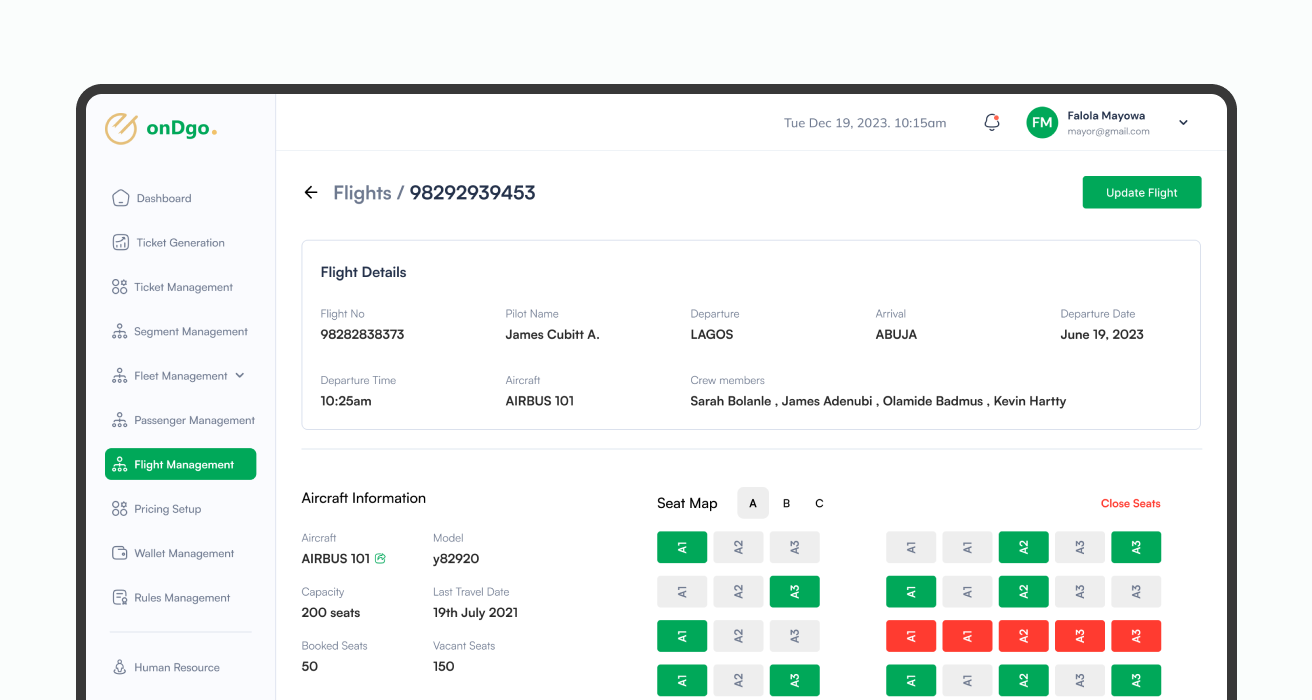The height and width of the screenshot is (700, 1312).
Task: Open the notifications bell
Action: [x=992, y=122]
